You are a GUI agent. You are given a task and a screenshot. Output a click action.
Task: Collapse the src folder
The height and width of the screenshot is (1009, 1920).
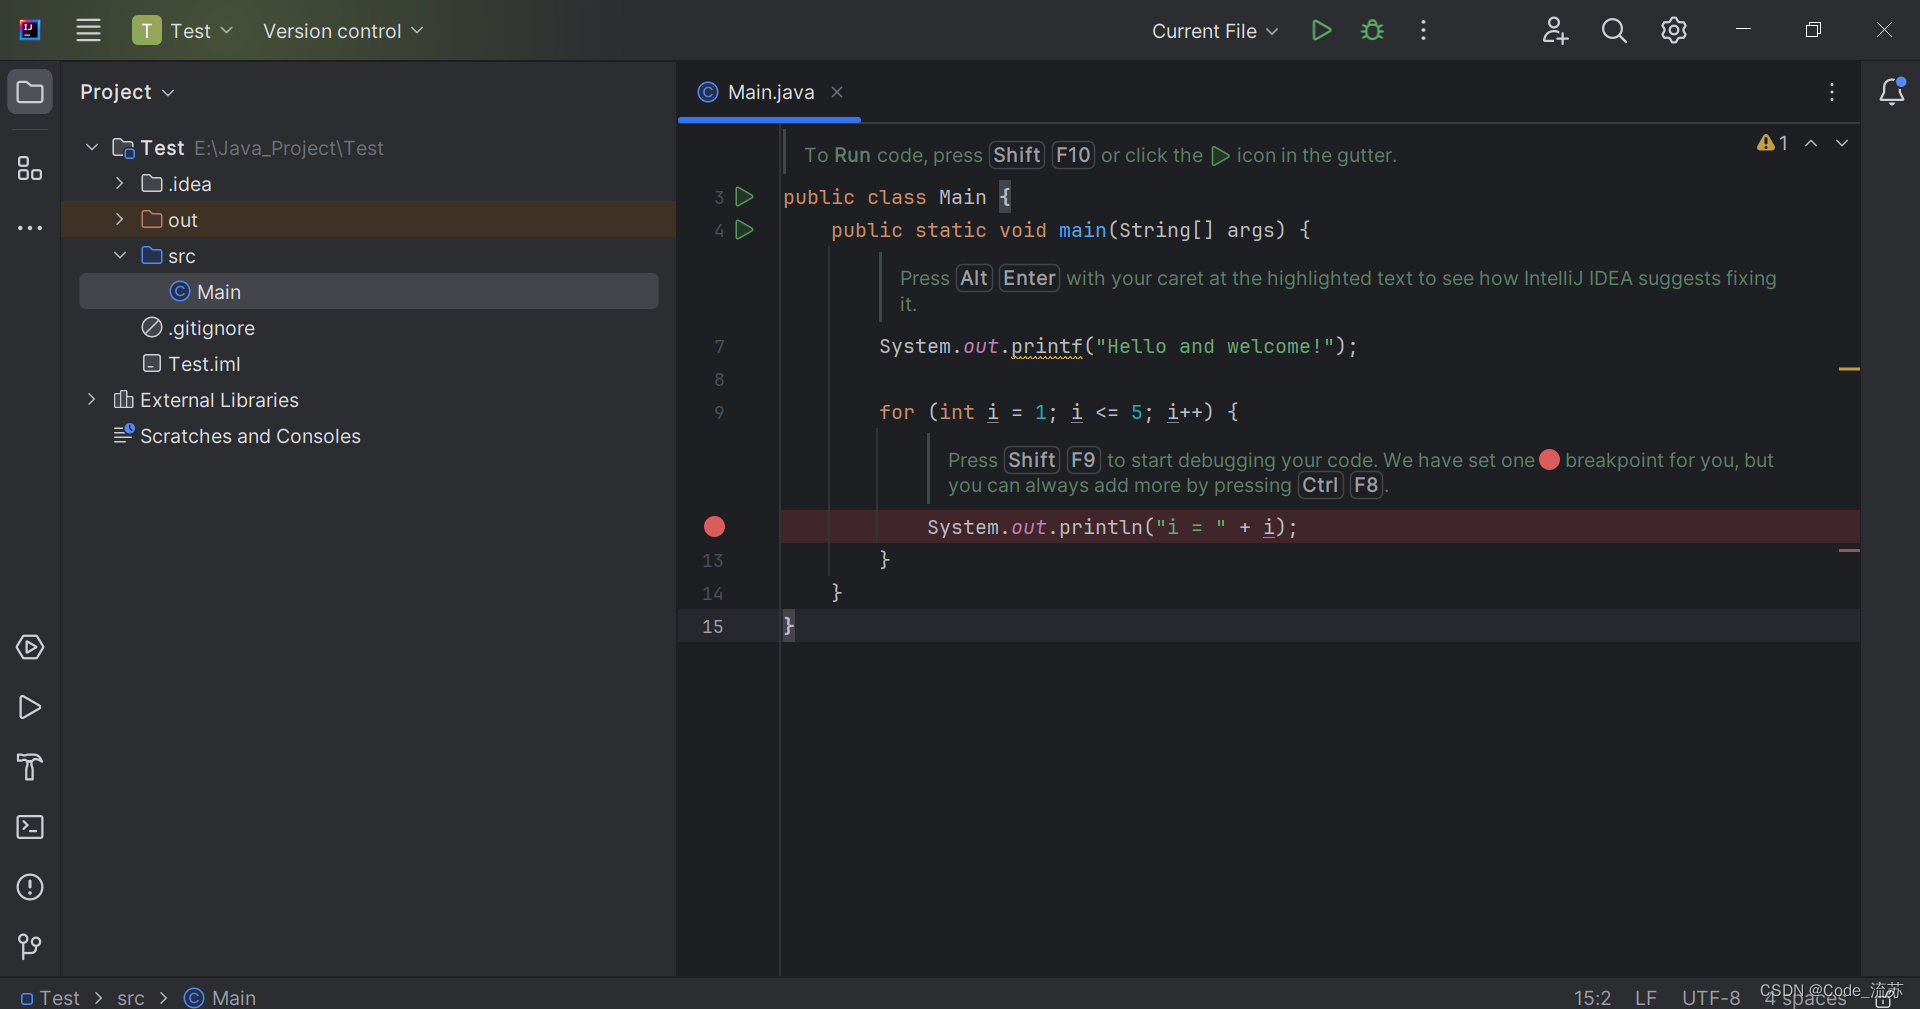click(x=119, y=255)
